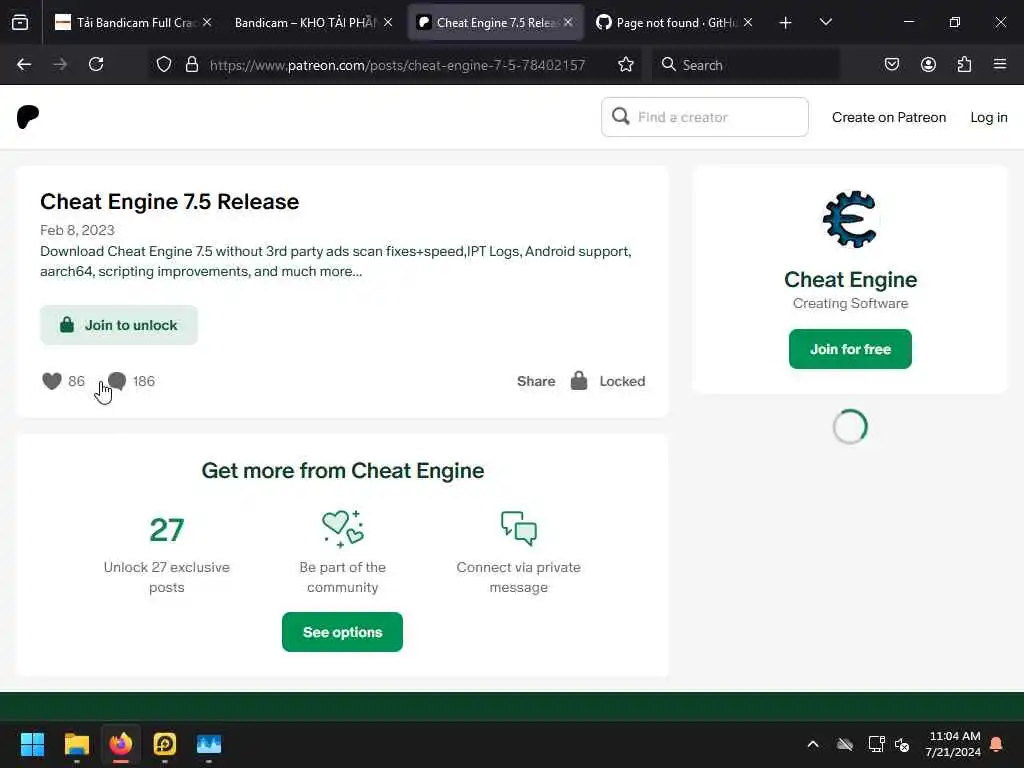Close the Tải Bandicam Full Crack tab
The height and width of the screenshot is (768, 1024).
coord(207,23)
